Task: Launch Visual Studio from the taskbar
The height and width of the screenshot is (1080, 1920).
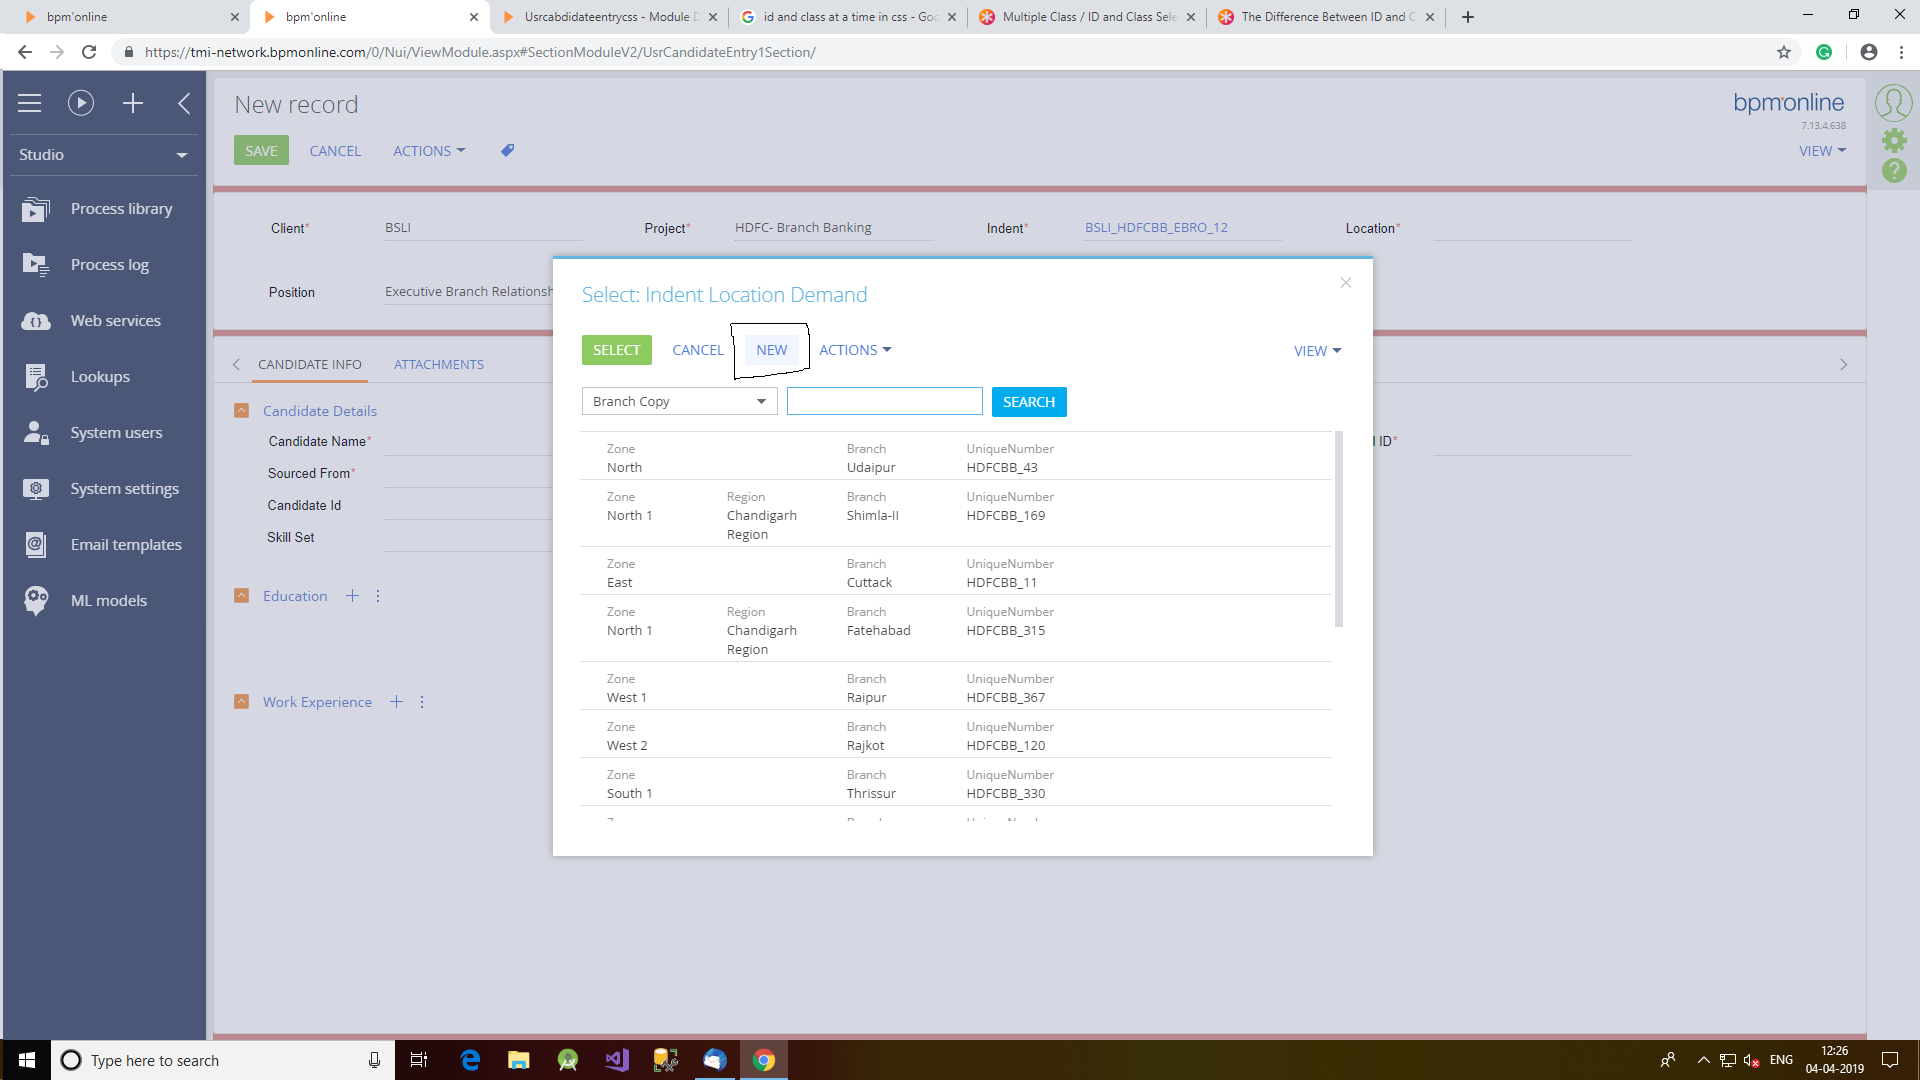Action: (616, 1060)
